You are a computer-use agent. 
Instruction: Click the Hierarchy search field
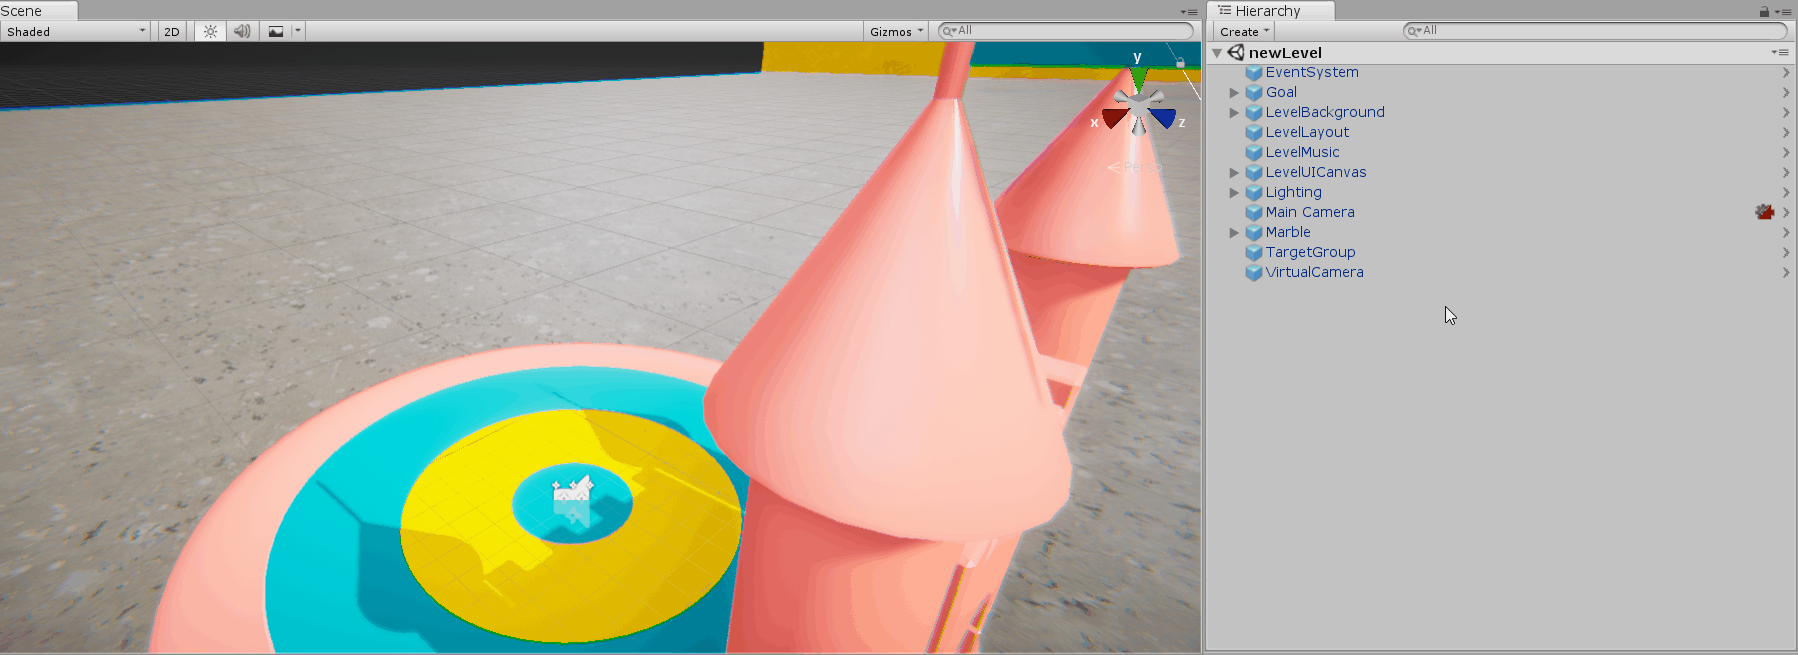(1595, 31)
